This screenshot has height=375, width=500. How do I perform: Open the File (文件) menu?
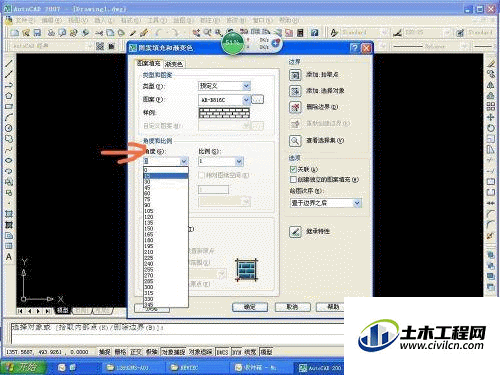[25, 21]
